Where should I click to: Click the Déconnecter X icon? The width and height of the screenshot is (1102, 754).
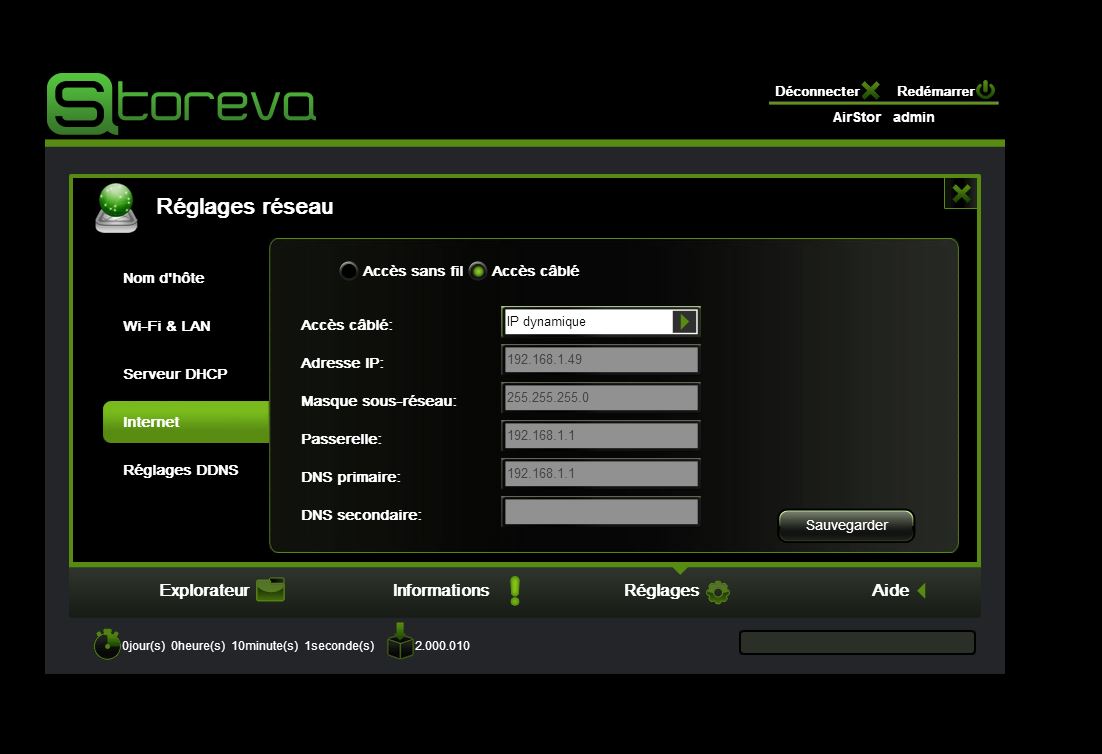point(871,91)
